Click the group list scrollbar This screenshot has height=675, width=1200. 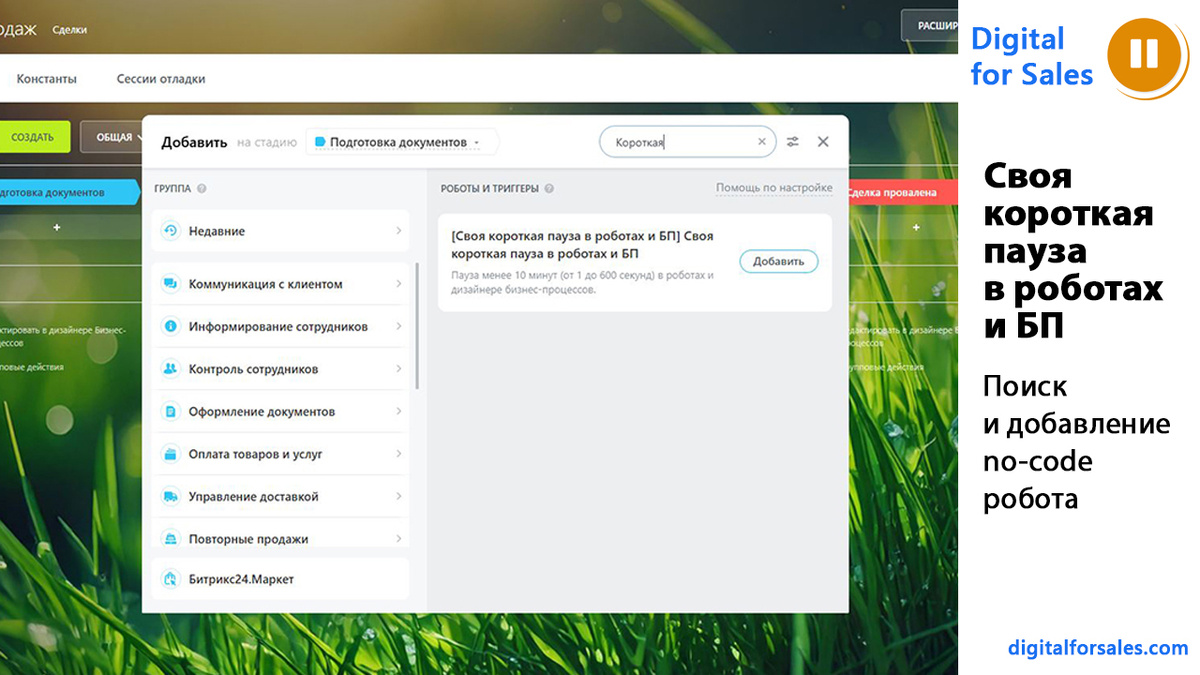point(417,325)
